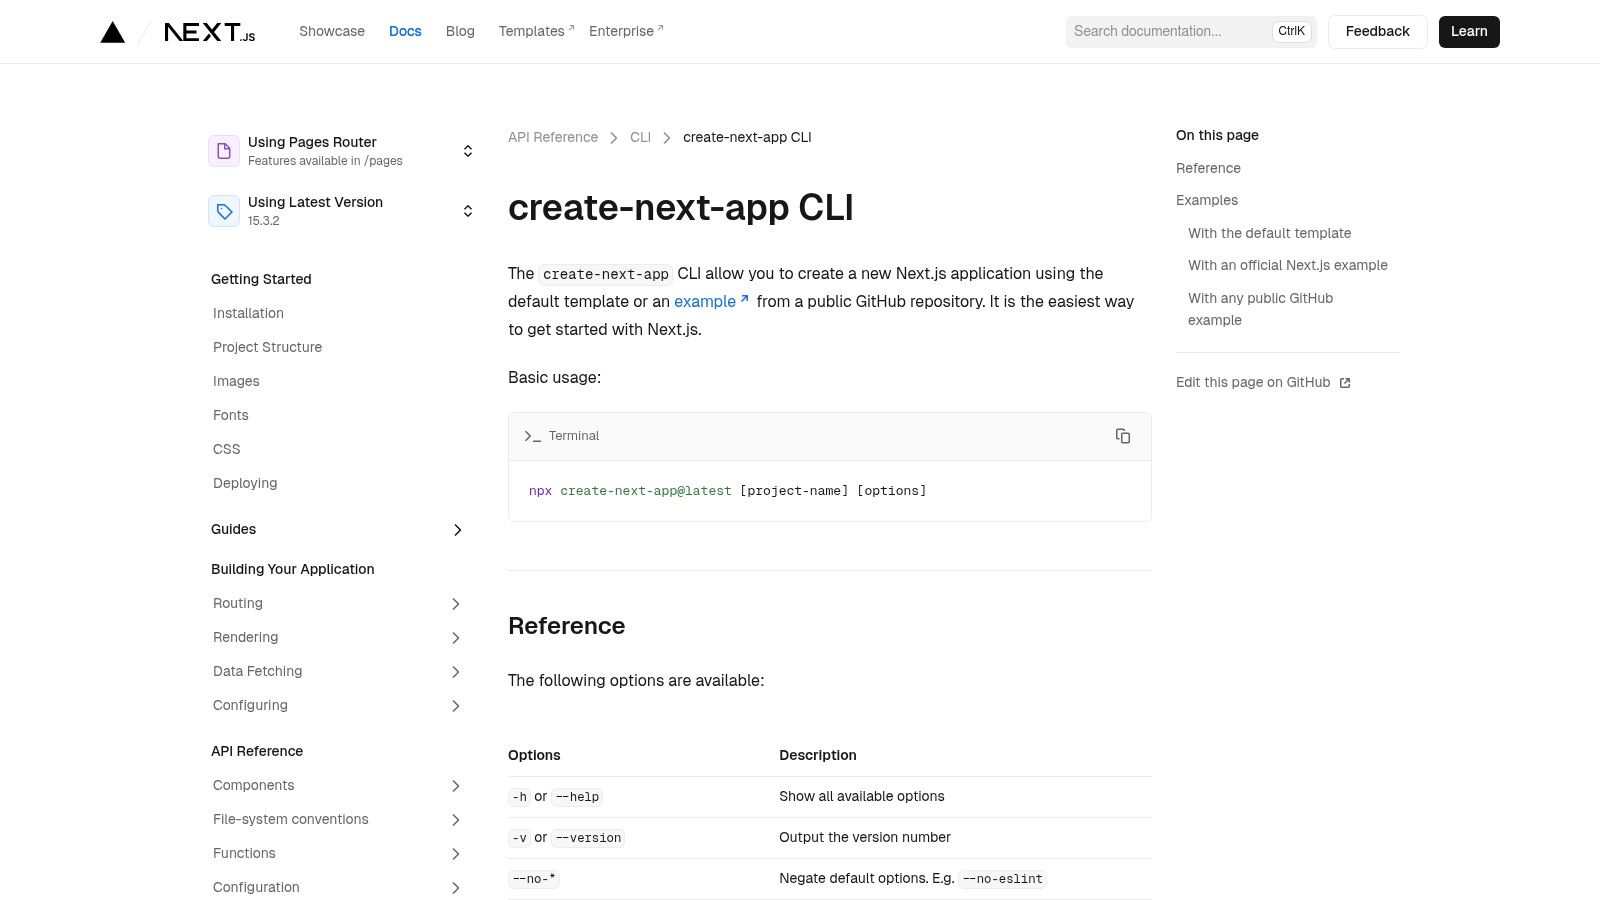Open Project Structure in sidebar
Image resolution: width=1600 pixels, height=900 pixels.
coord(267,347)
